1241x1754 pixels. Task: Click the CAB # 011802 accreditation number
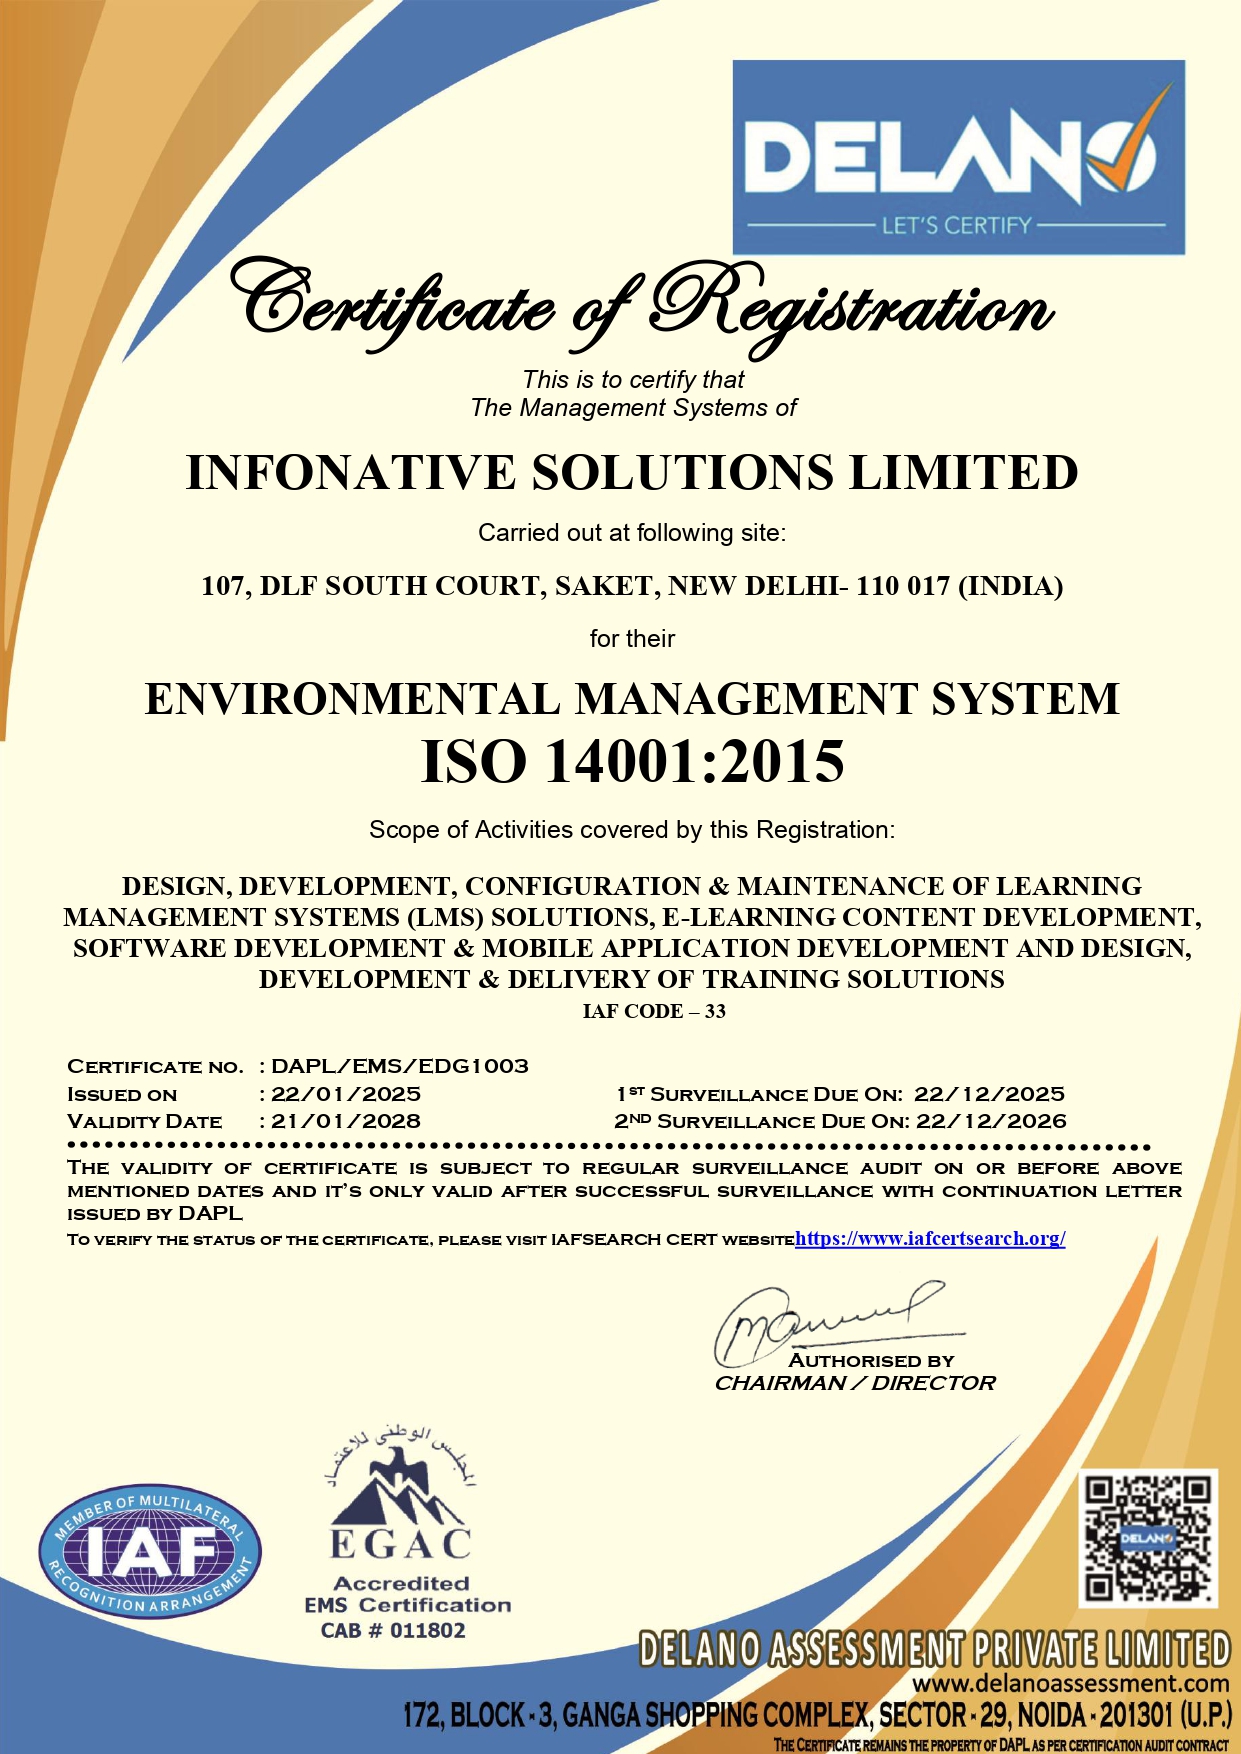point(393,1631)
